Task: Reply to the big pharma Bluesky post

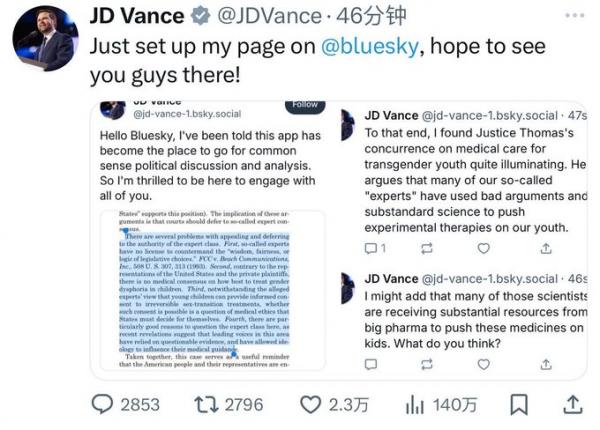Action: click(371, 364)
